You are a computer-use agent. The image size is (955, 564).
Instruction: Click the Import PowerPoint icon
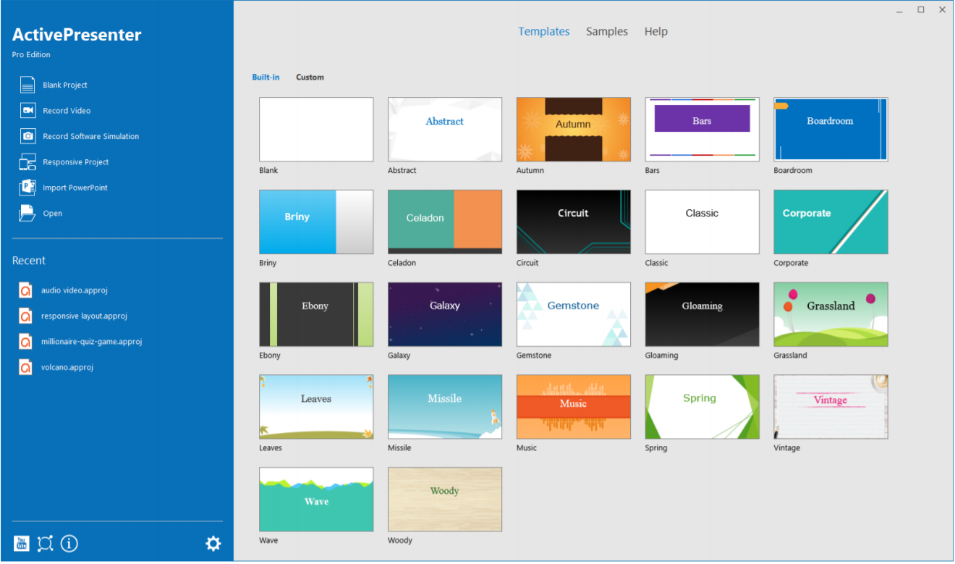click(27, 187)
